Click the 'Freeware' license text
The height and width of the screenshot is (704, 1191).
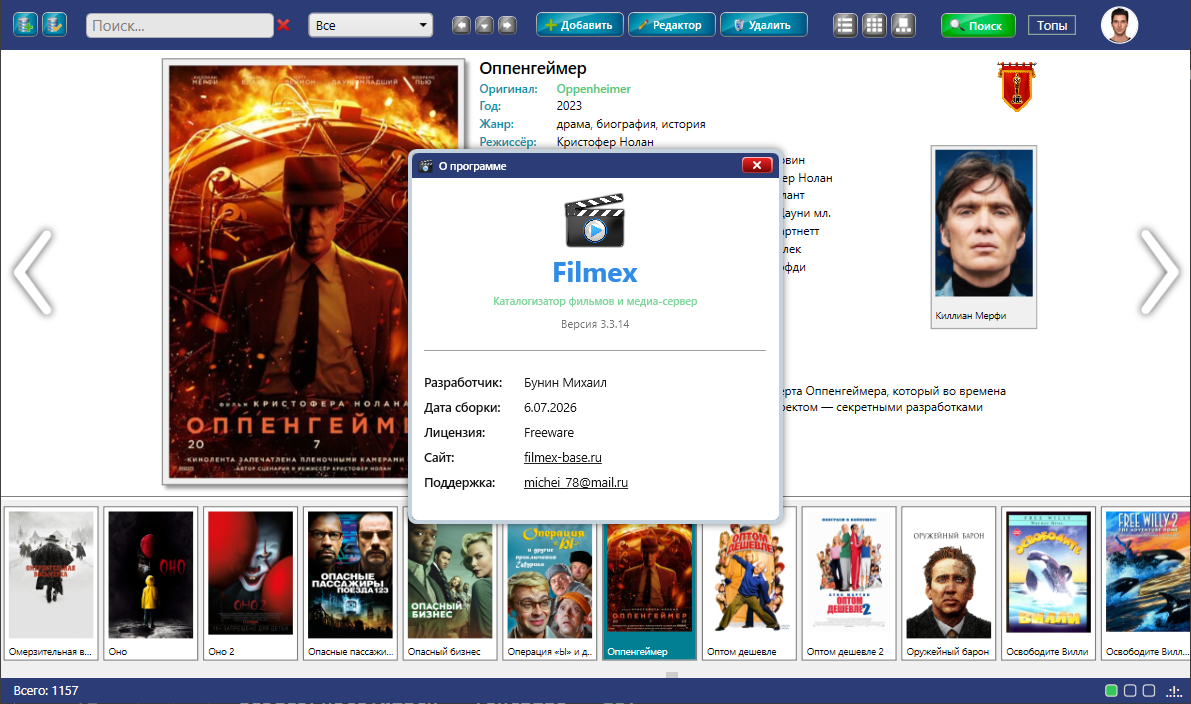[548, 432]
